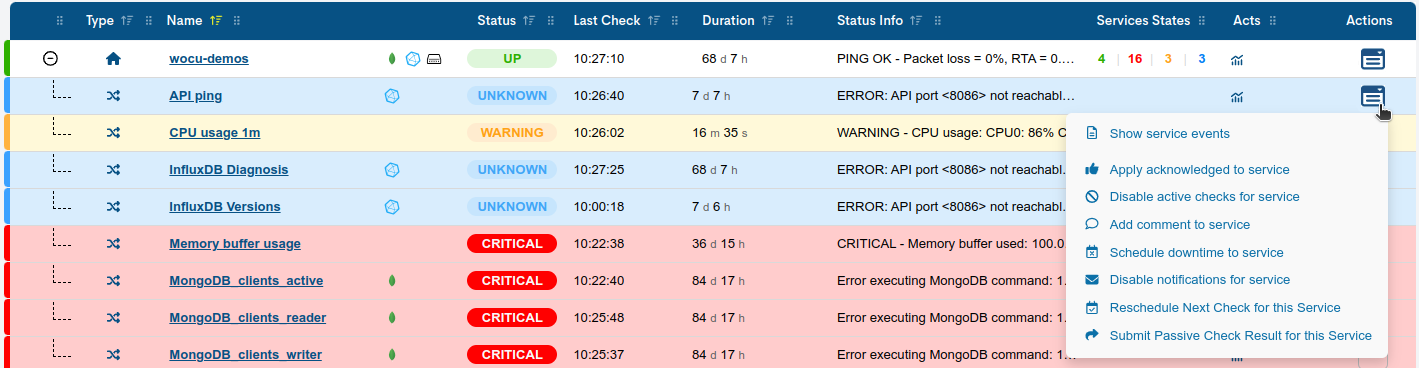Click the service type icon for MongoDB_clients_writer
1419x368 pixels.
pos(113,355)
